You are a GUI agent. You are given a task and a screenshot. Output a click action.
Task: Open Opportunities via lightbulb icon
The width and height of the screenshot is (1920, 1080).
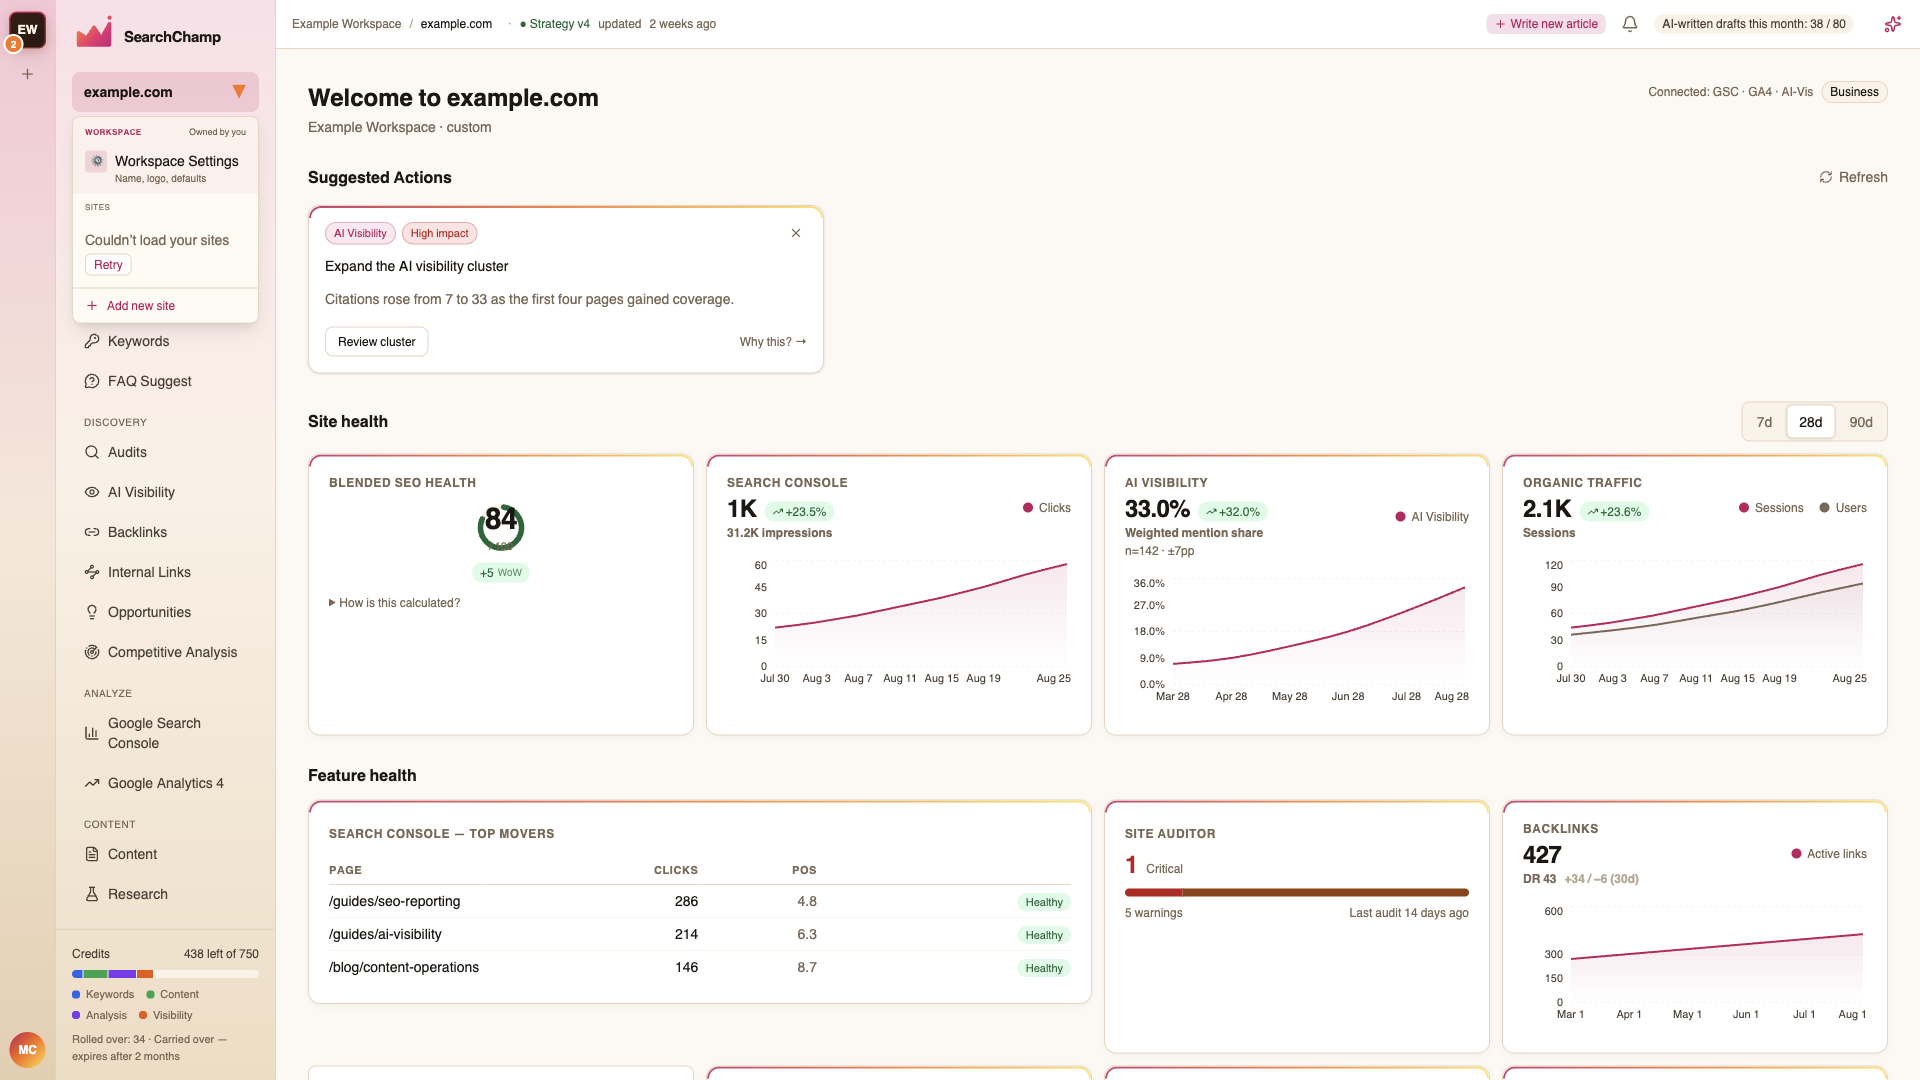[x=92, y=612]
